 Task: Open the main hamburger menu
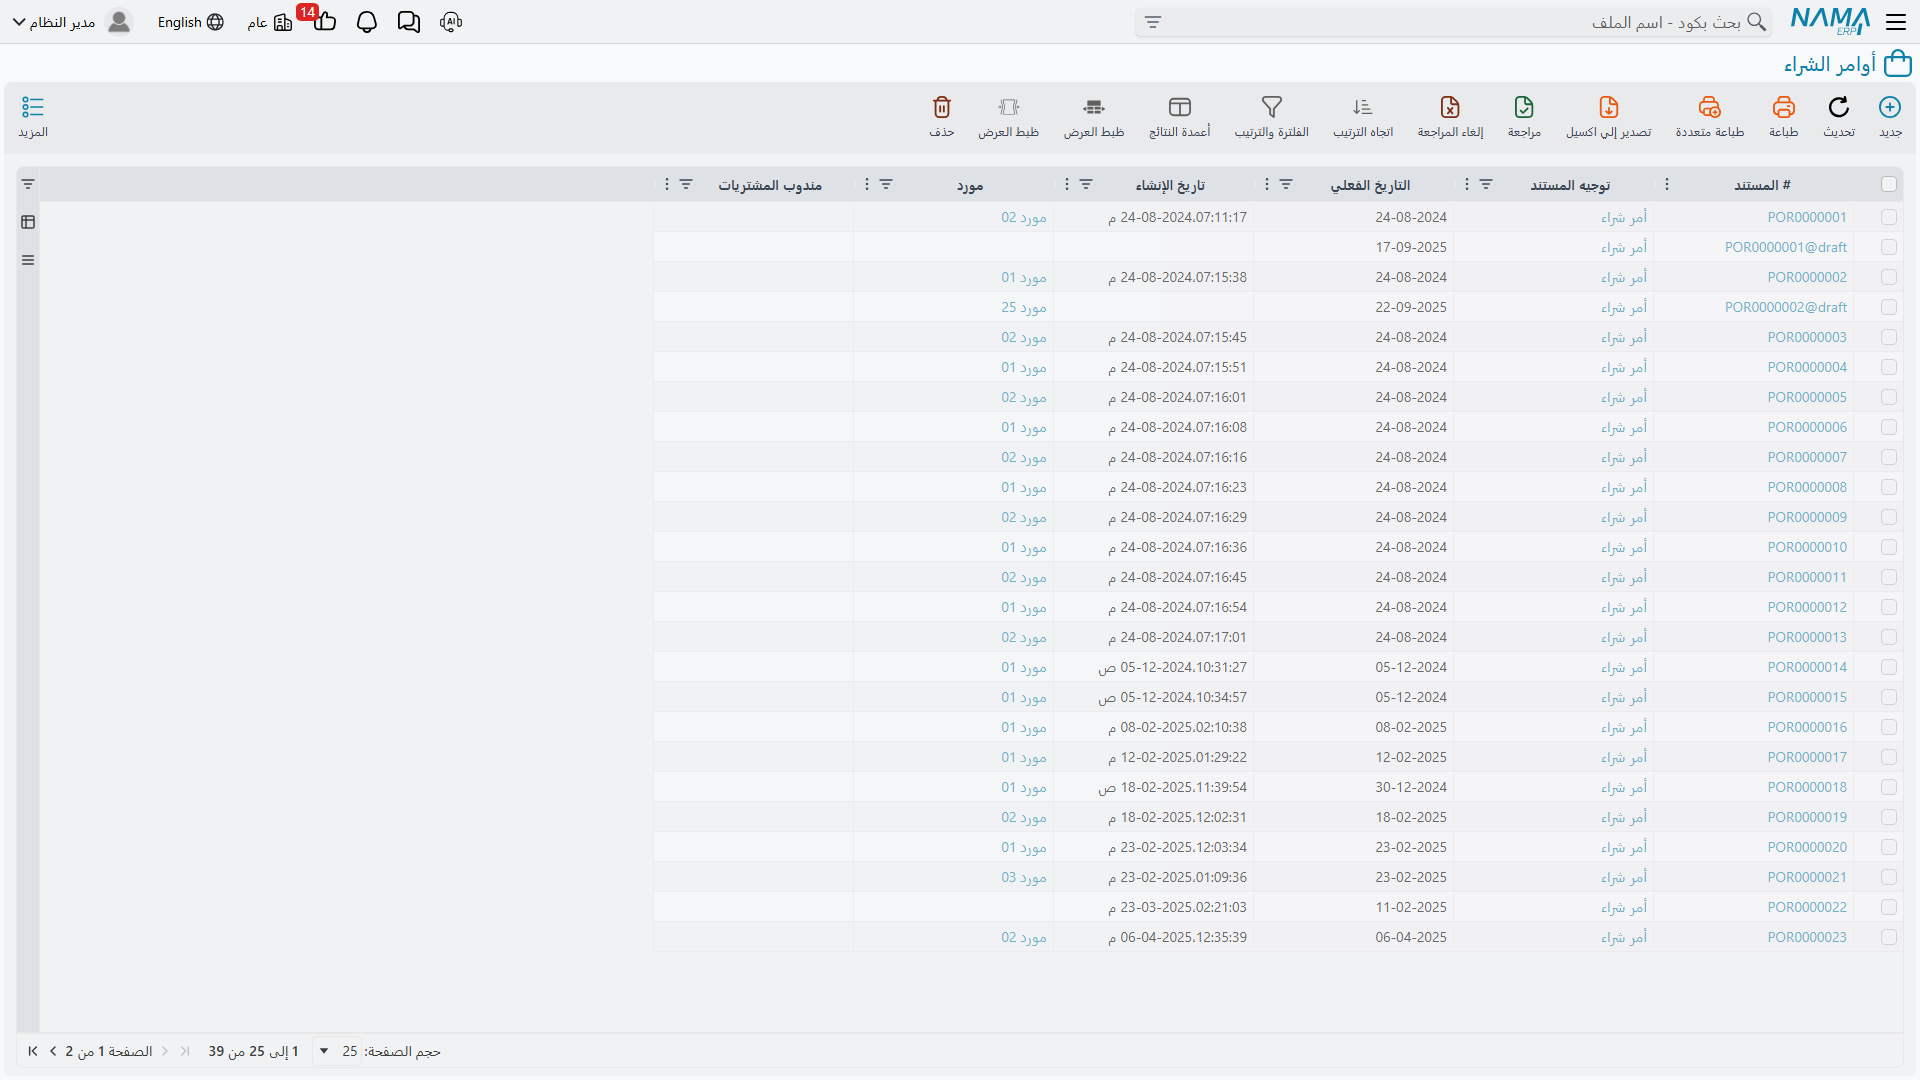(1896, 21)
